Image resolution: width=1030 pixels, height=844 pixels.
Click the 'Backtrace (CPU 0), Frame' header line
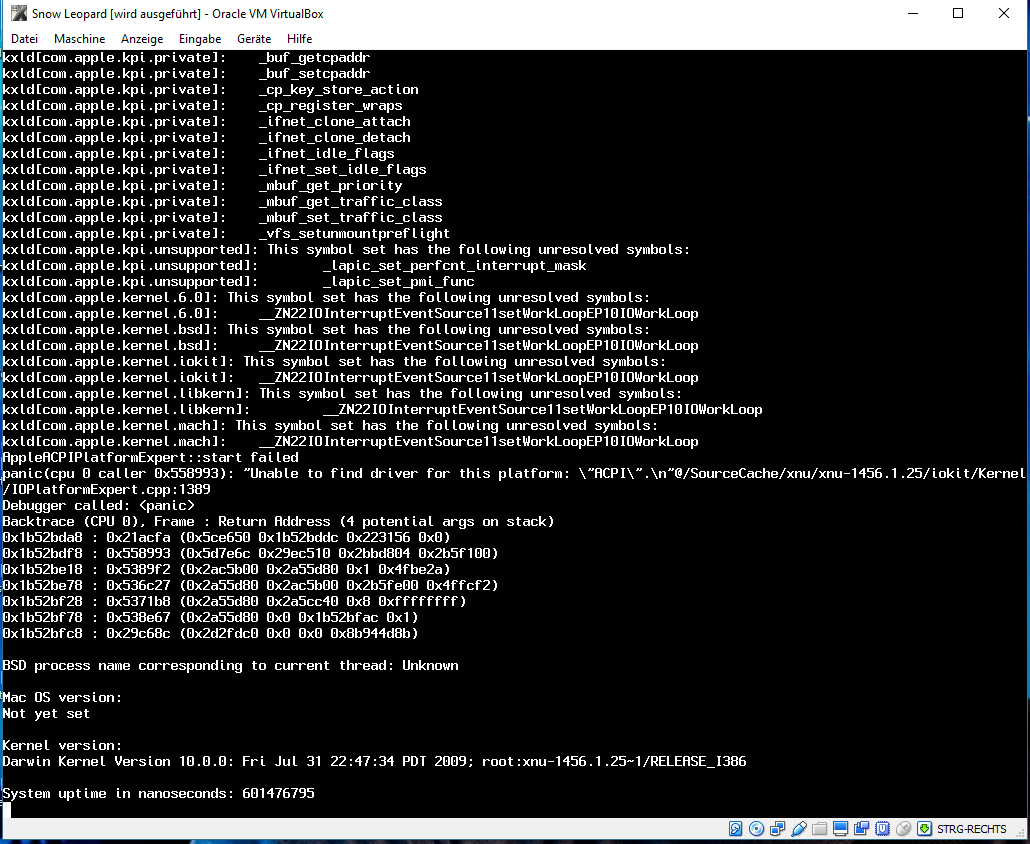(x=279, y=522)
